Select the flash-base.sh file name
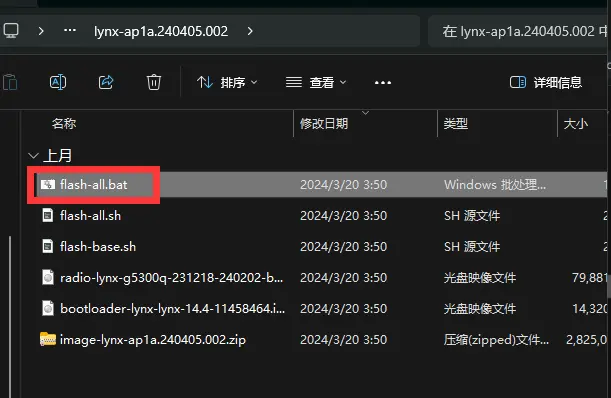This screenshot has width=611, height=398. point(98,247)
